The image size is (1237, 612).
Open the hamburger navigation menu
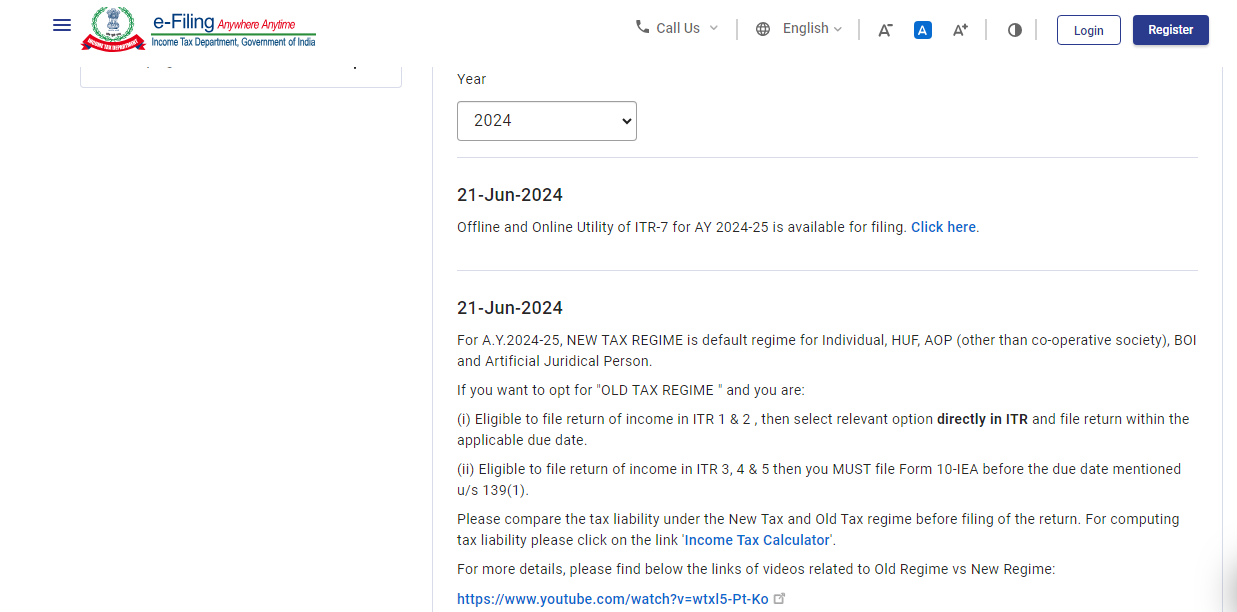[62, 25]
